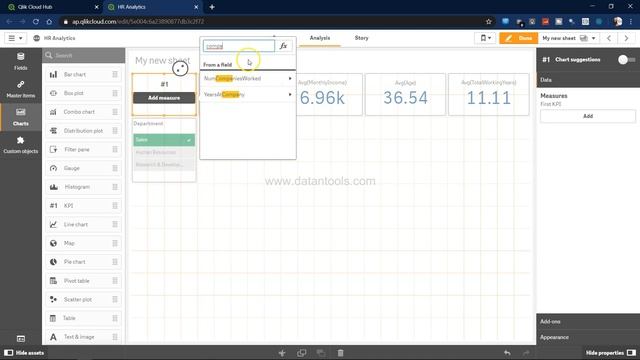Image resolution: width=640 pixels, height=360 pixels.
Task: Click the Human Resources department value
Action: click(x=164, y=152)
